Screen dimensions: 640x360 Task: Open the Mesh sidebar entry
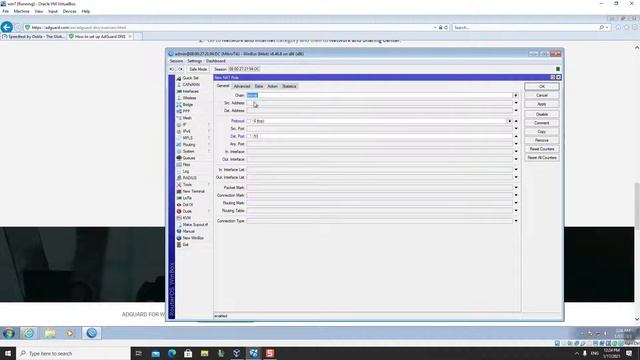(187, 118)
